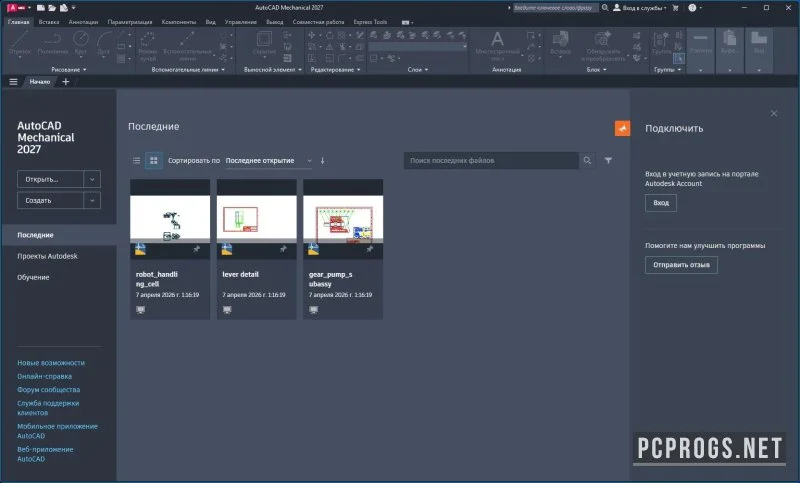Viewport: 800px width, 483px height.
Task: Click the New file icon in quick access toolbar
Action: (41, 8)
